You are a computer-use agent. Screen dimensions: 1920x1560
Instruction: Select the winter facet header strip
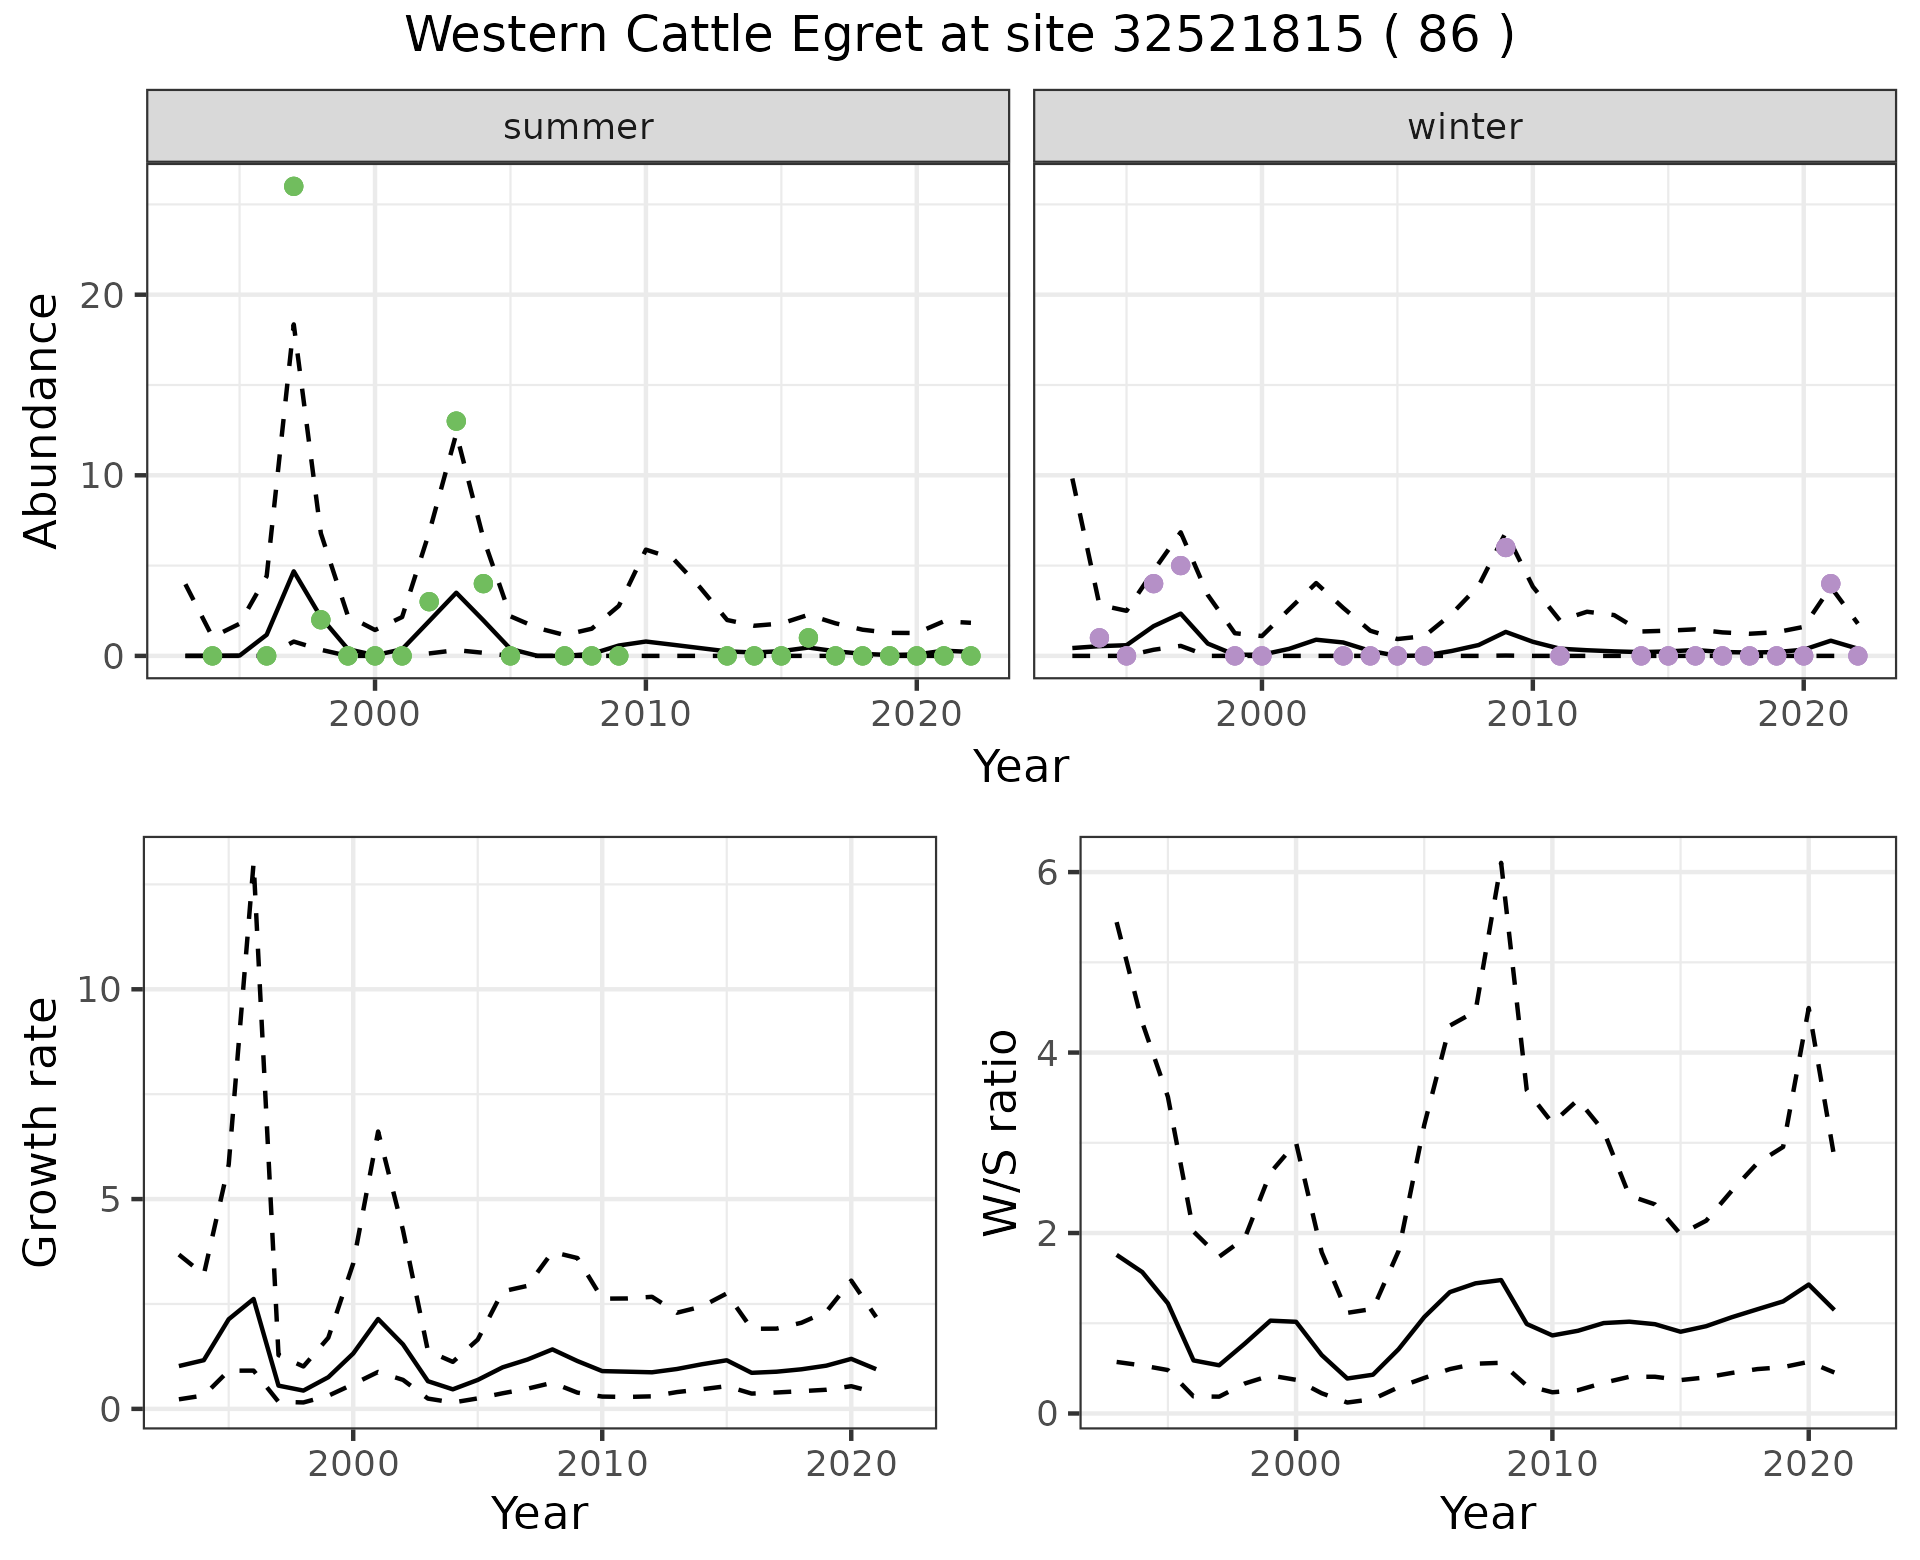[x=1464, y=127]
